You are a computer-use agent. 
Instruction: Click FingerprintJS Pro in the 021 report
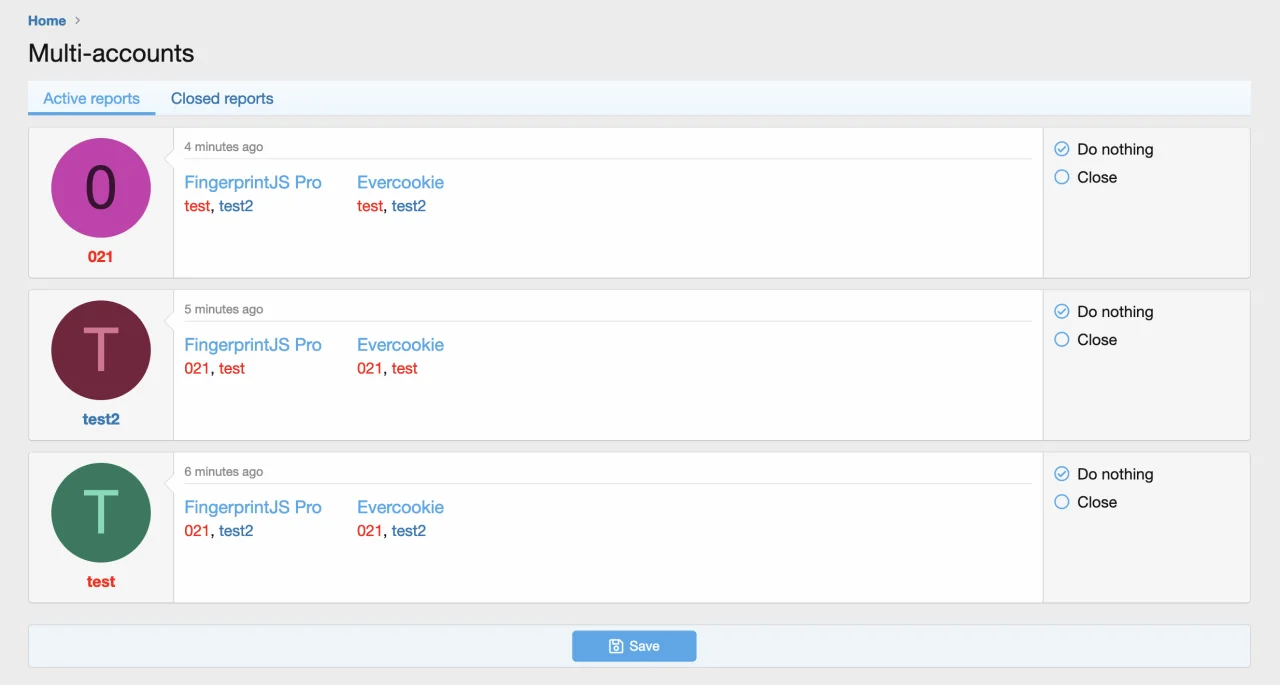click(253, 183)
